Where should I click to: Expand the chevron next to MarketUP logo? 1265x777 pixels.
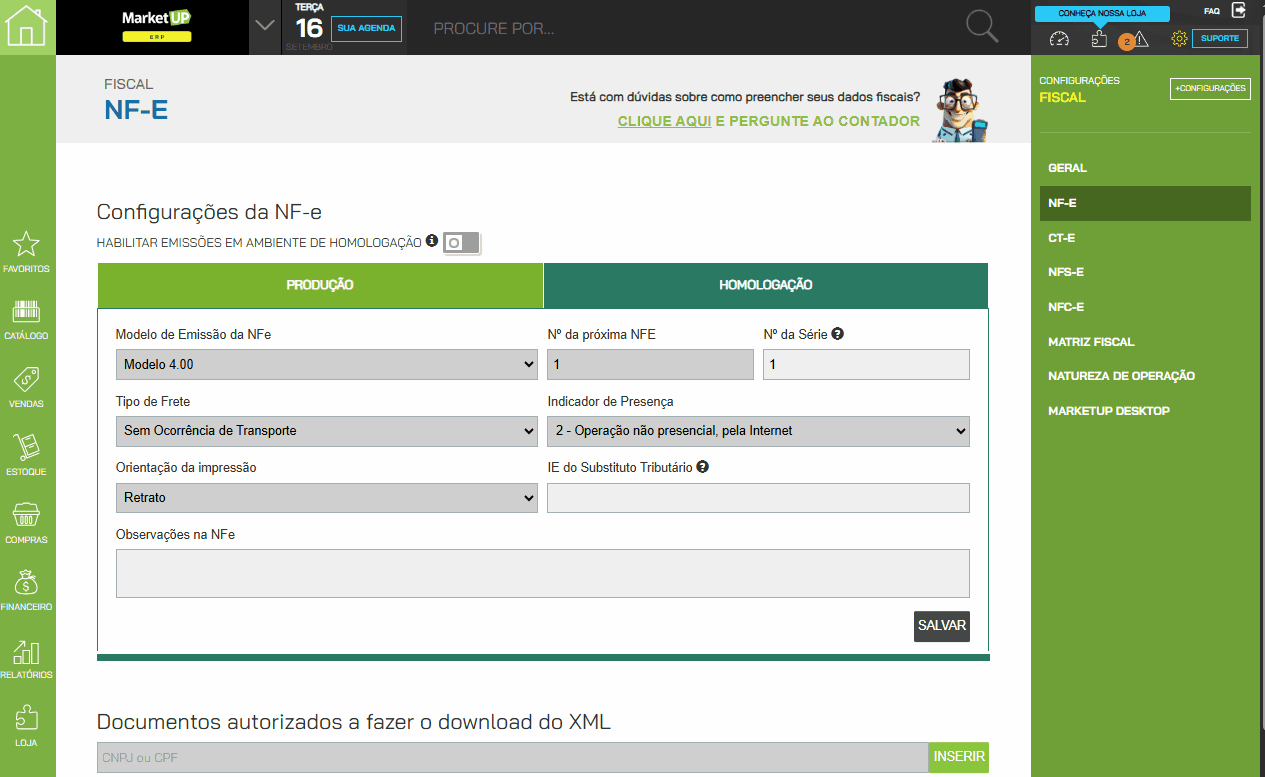[x=265, y=26]
